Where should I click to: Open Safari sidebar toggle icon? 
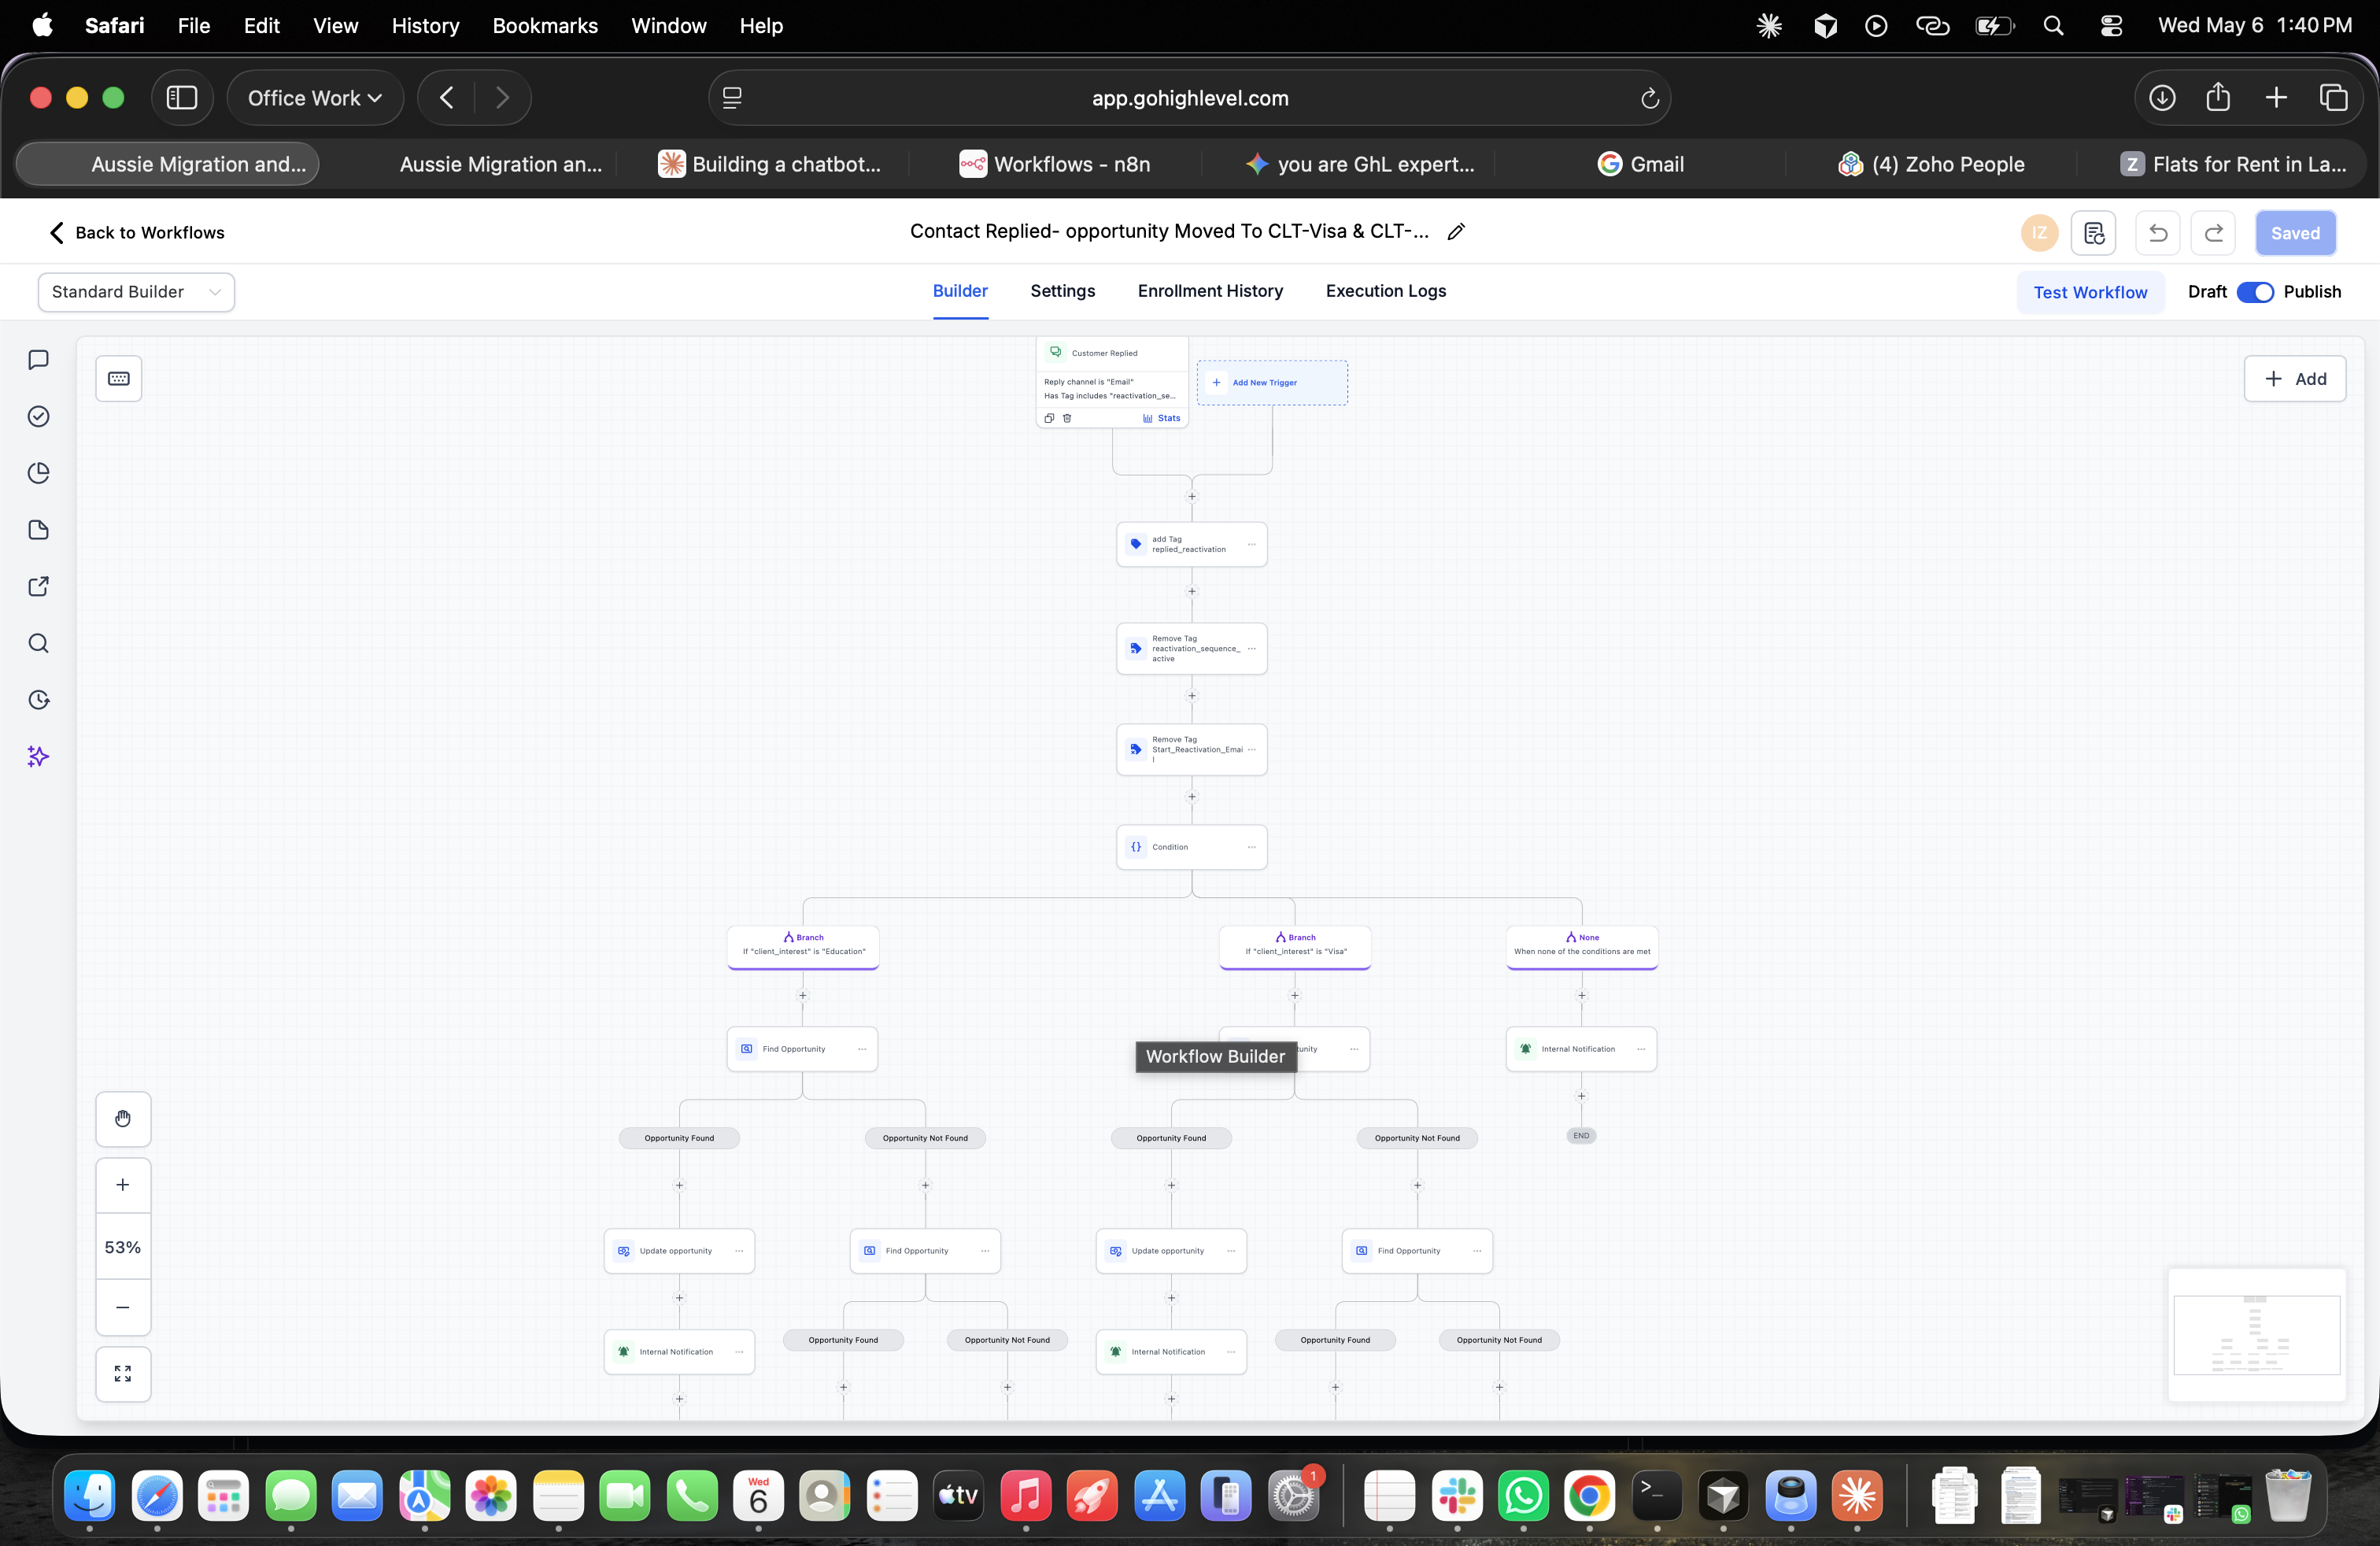pos(181,98)
